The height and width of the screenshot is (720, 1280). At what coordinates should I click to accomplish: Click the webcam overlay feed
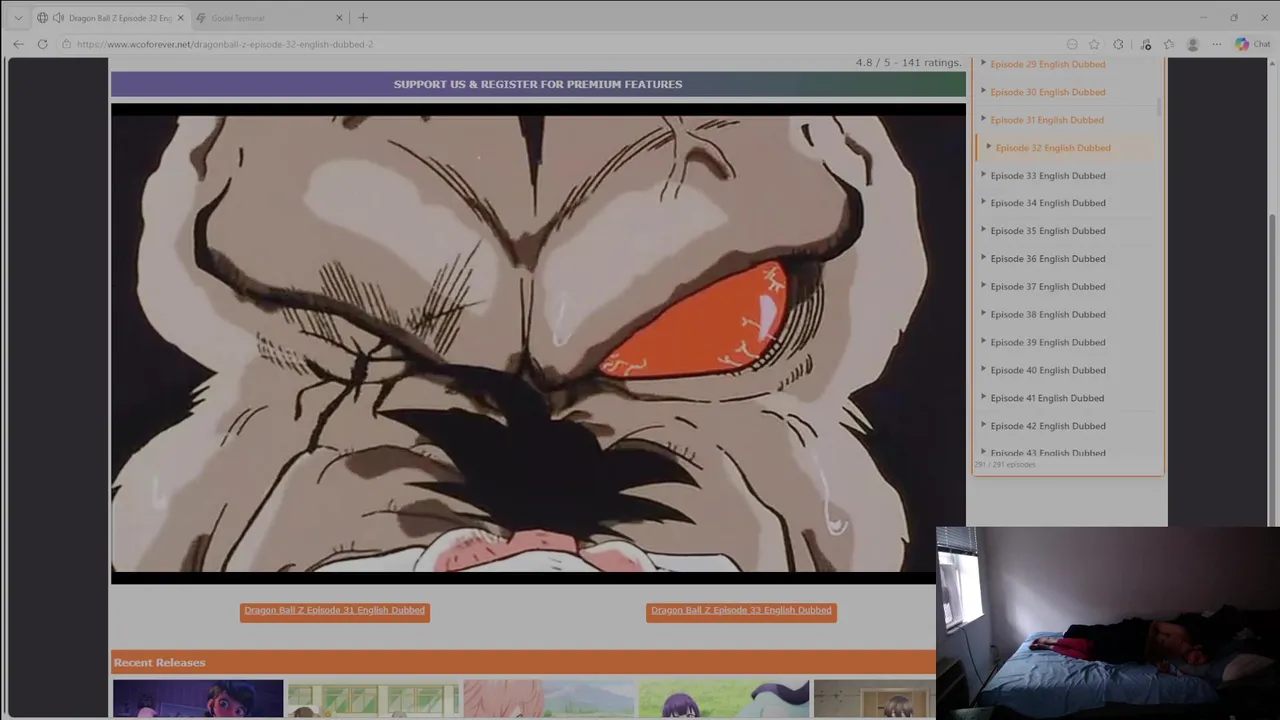pos(1108,622)
